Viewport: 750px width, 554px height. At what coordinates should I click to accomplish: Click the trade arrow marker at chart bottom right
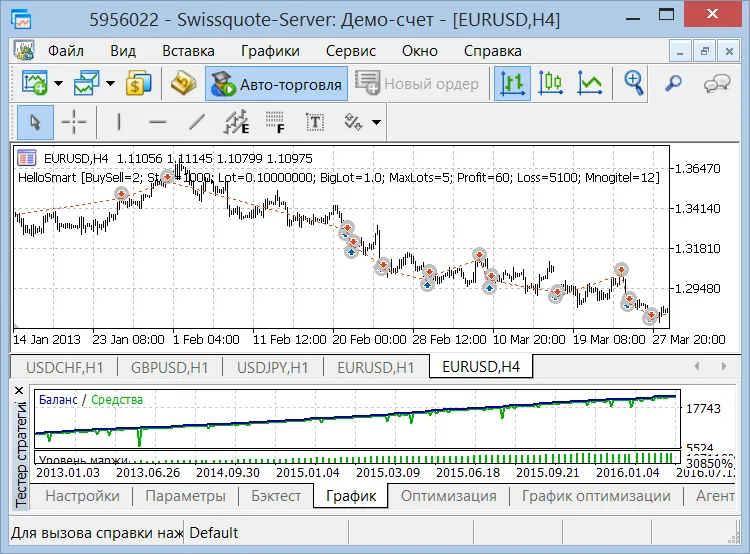[651, 316]
